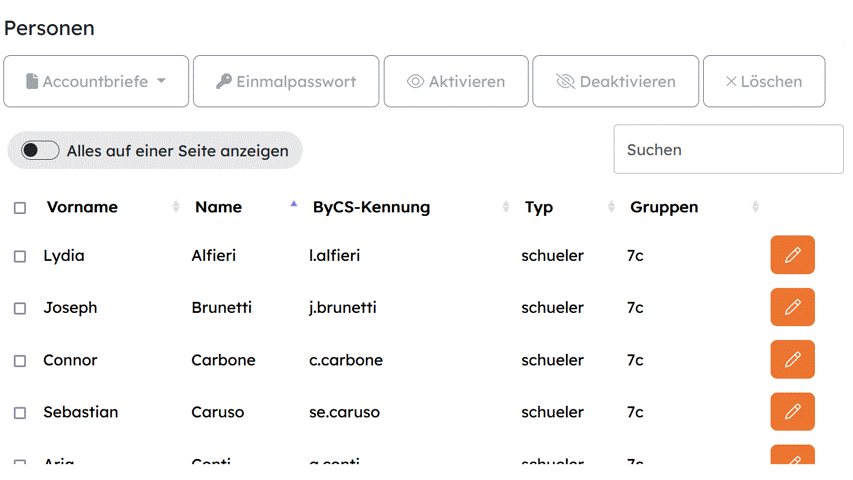Screen dimensions: 853x480
Task: Edit Connor Carbone with the pencil icon
Action: tap(792, 359)
